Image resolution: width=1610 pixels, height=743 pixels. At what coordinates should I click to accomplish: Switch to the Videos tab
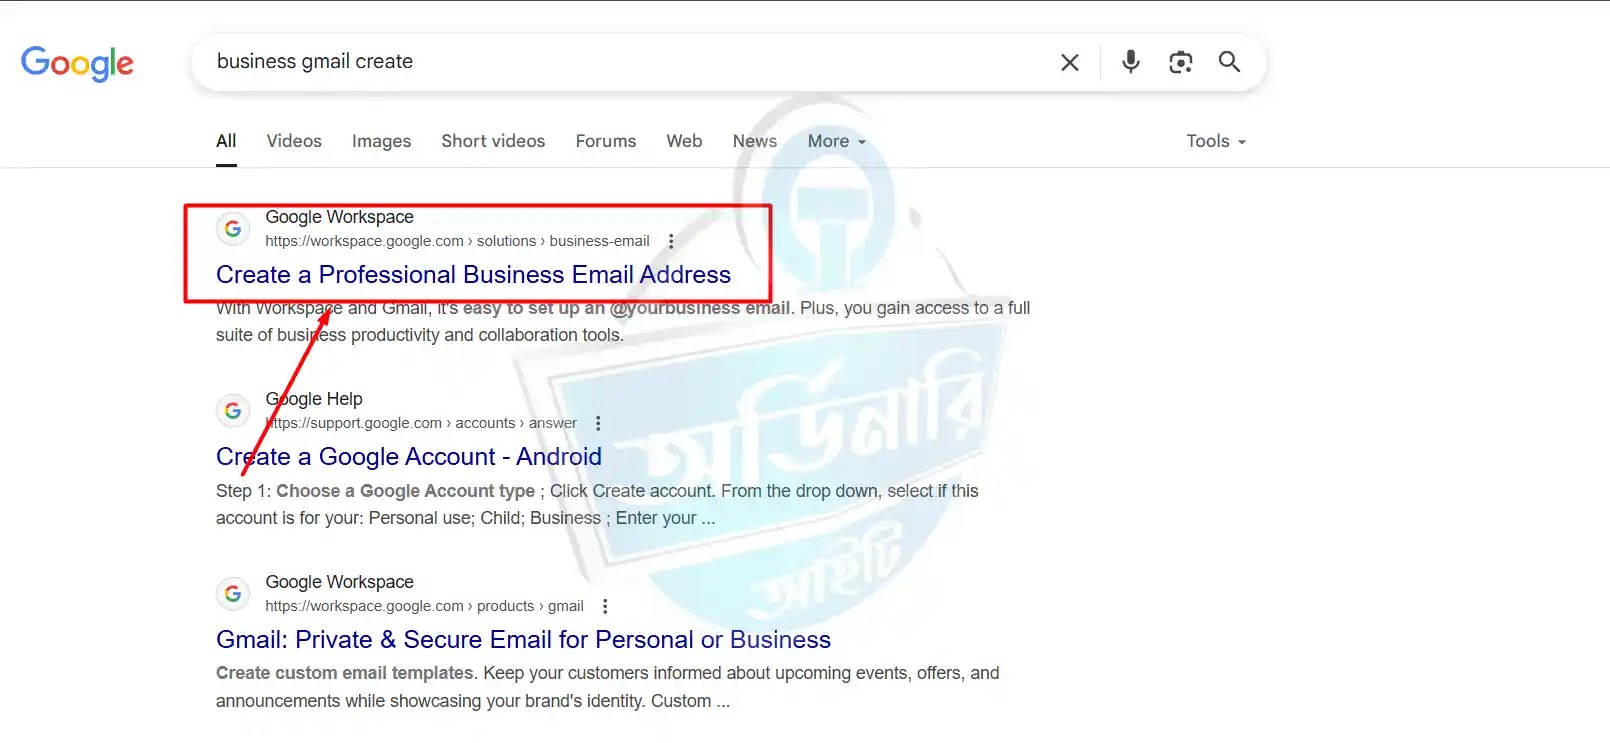(x=294, y=141)
